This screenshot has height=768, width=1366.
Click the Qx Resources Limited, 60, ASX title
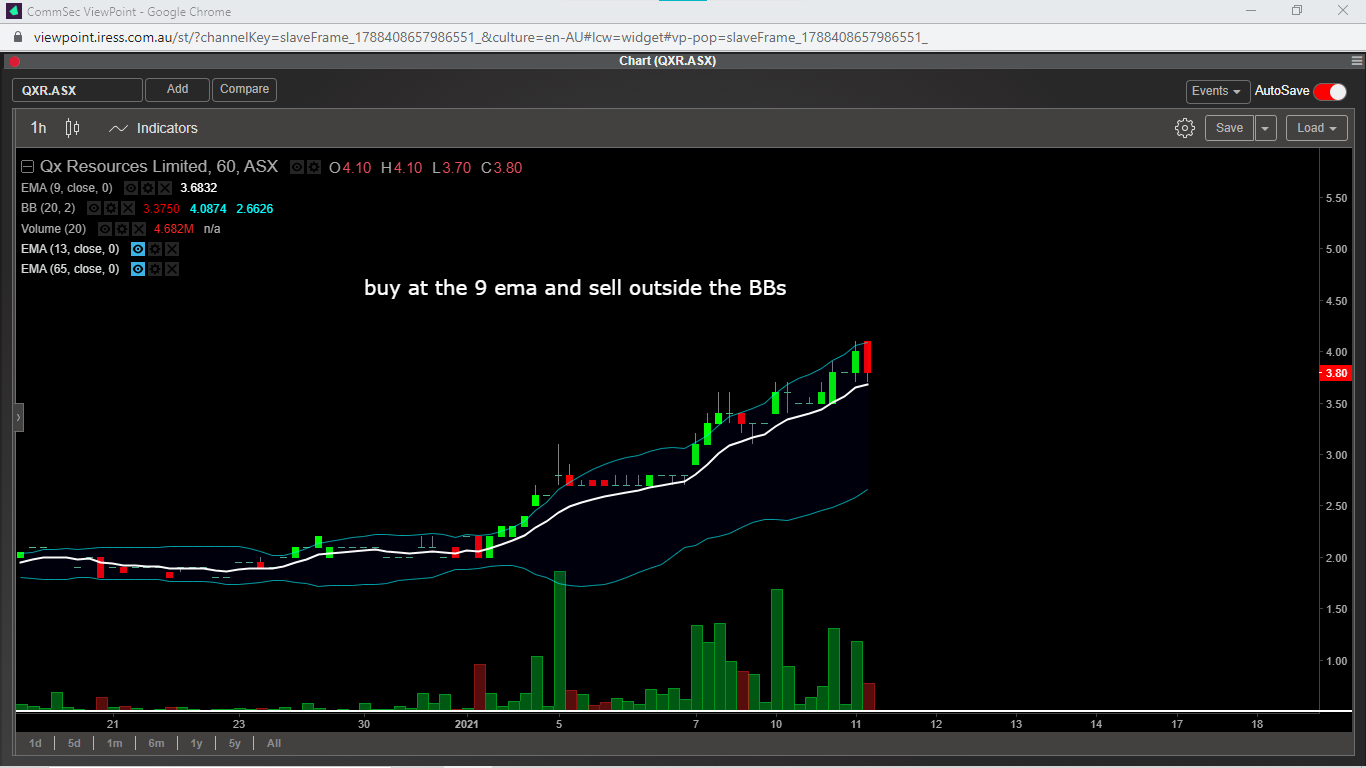point(159,167)
